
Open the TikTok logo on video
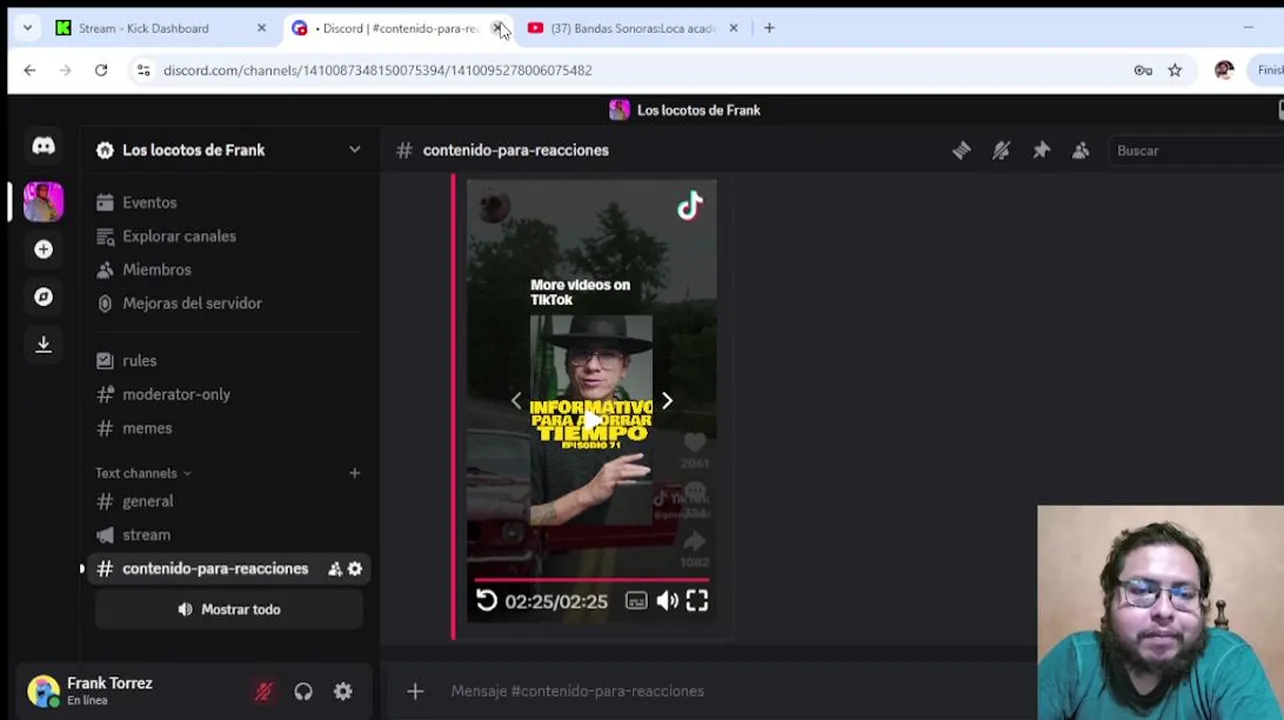point(690,207)
